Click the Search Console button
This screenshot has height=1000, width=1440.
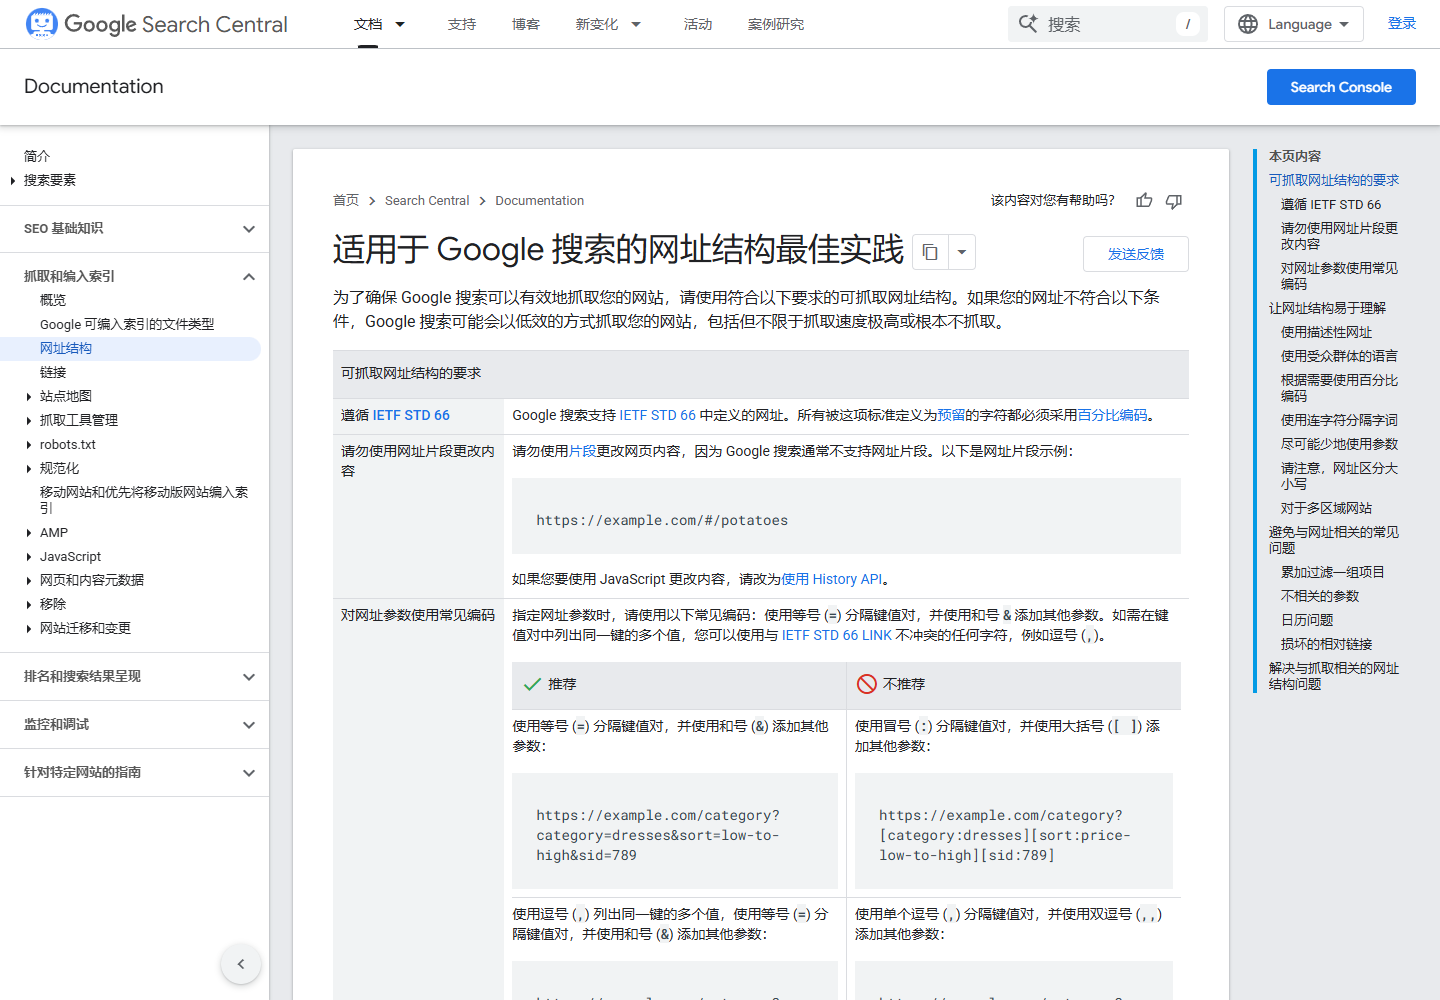(1341, 87)
